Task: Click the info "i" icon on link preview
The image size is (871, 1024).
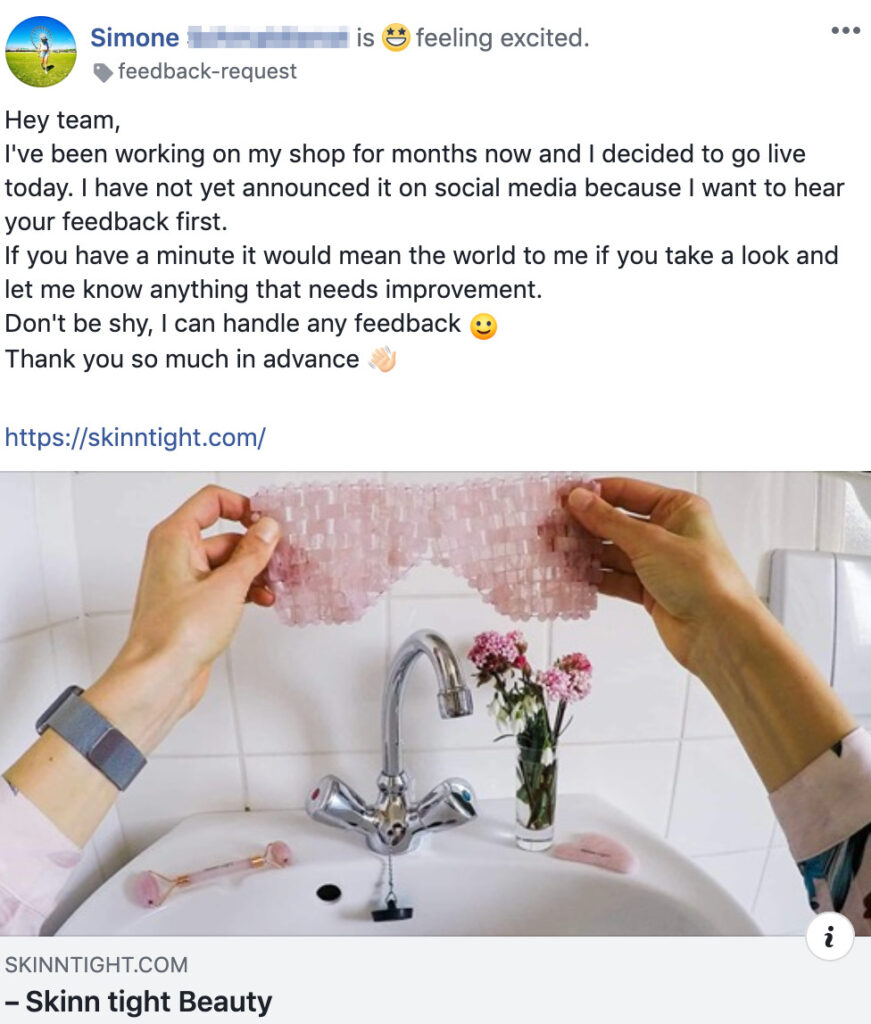Action: (x=830, y=937)
